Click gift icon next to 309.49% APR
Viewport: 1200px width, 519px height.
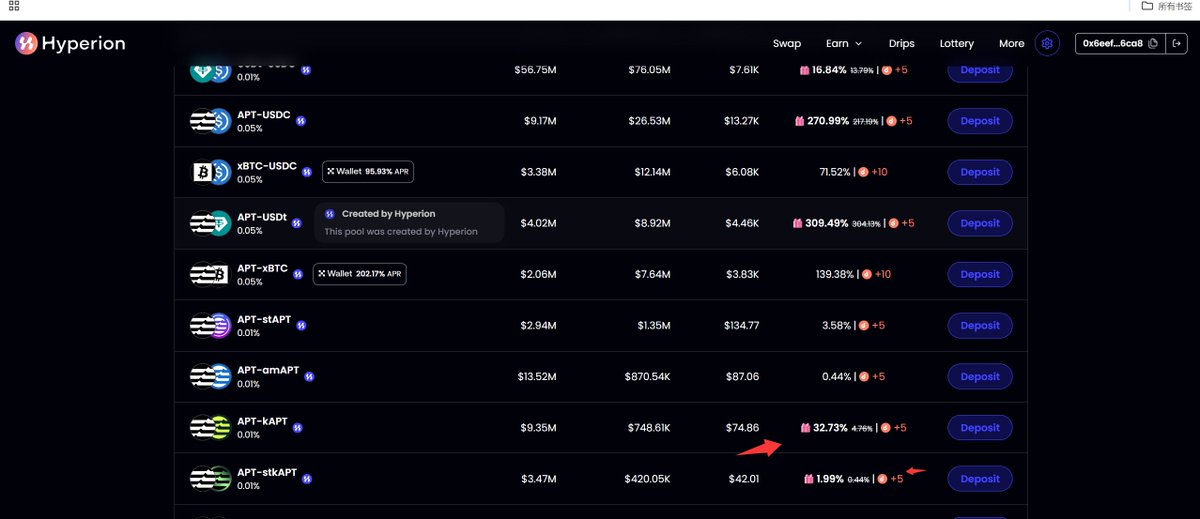click(x=798, y=223)
